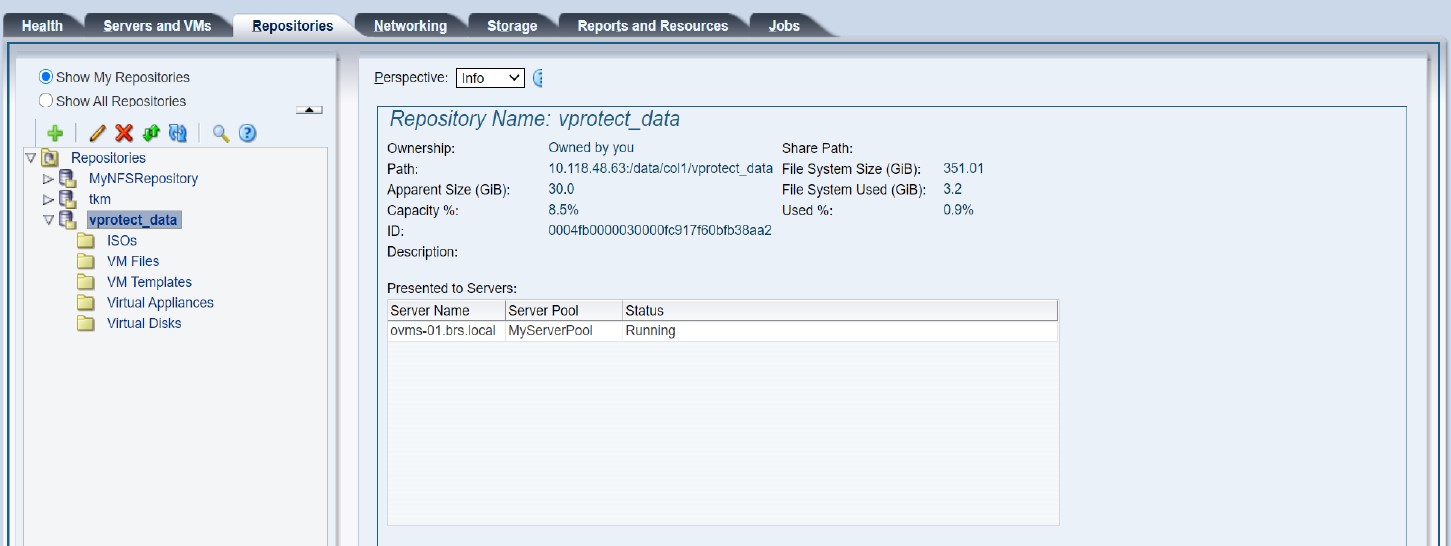Click the round icon next to Perspective dropdown
Image resolution: width=1451 pixels, height=546 pixels.
click(538, 78)
